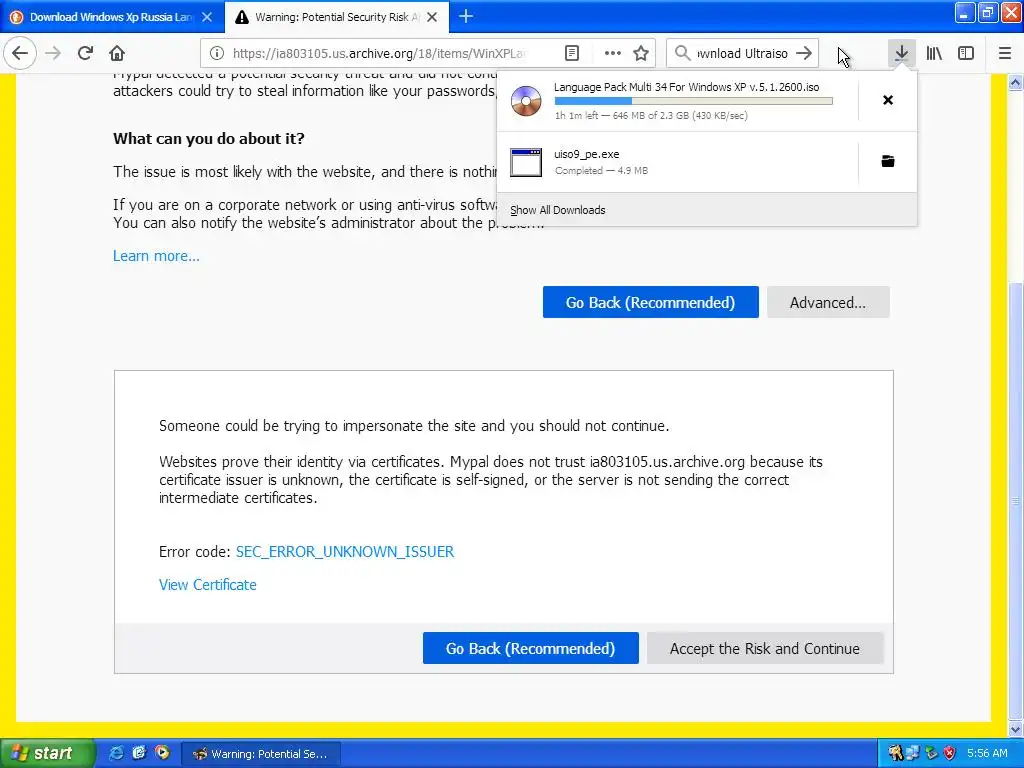
Task: Click the vertical scrollbar thumb
Action: (x=1016, y=502)
